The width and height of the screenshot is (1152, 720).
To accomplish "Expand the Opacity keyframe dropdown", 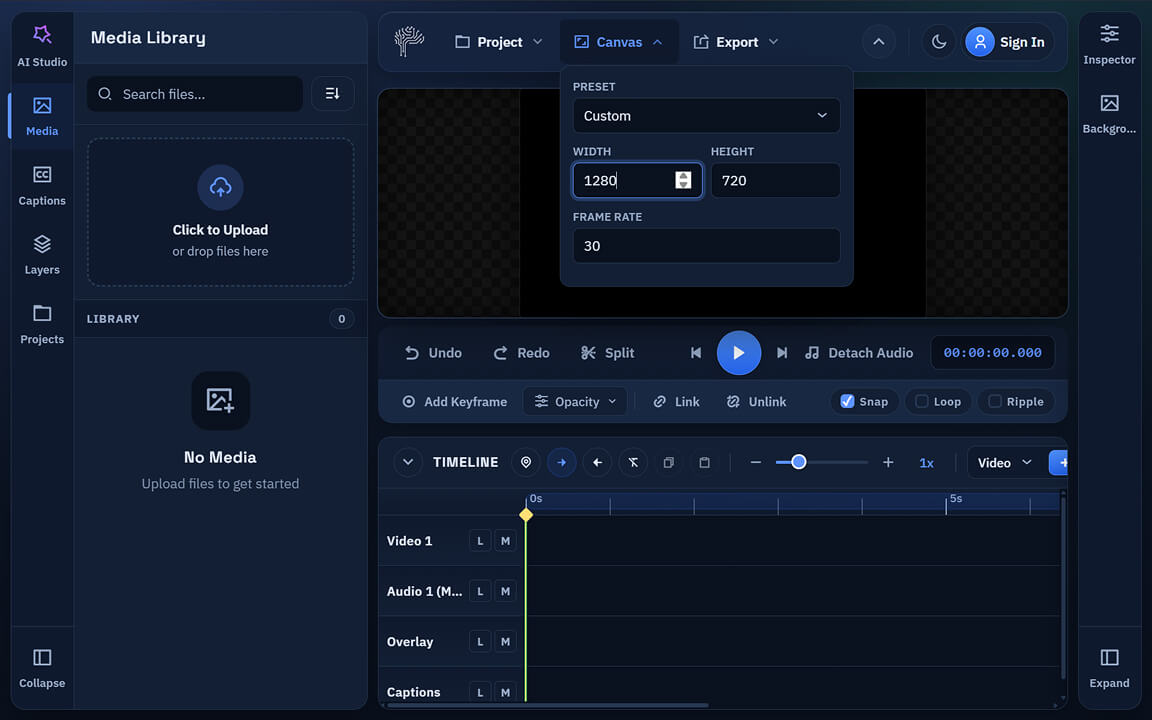I will point(575,401).
